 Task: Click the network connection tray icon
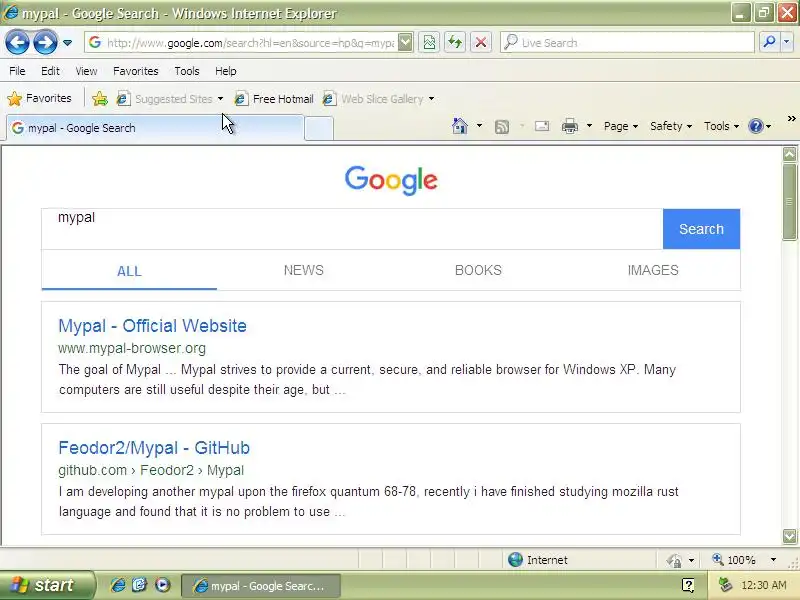[x=725, y=585]
